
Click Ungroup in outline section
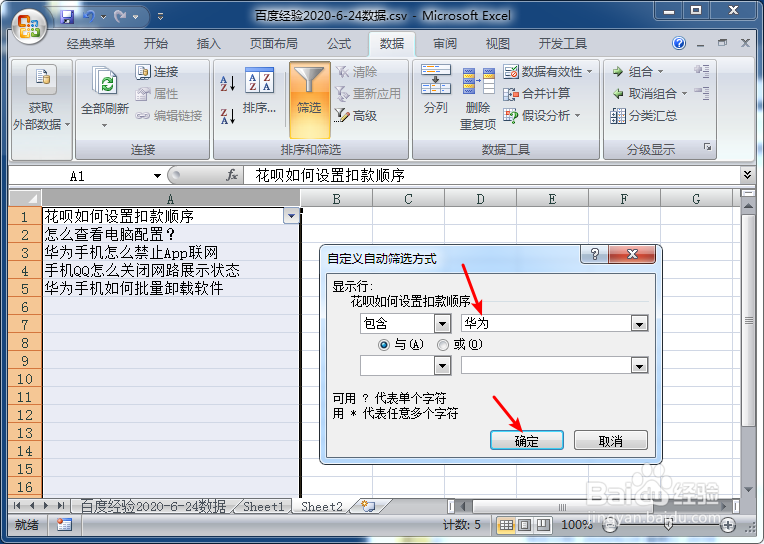click(x=649, y=94)
